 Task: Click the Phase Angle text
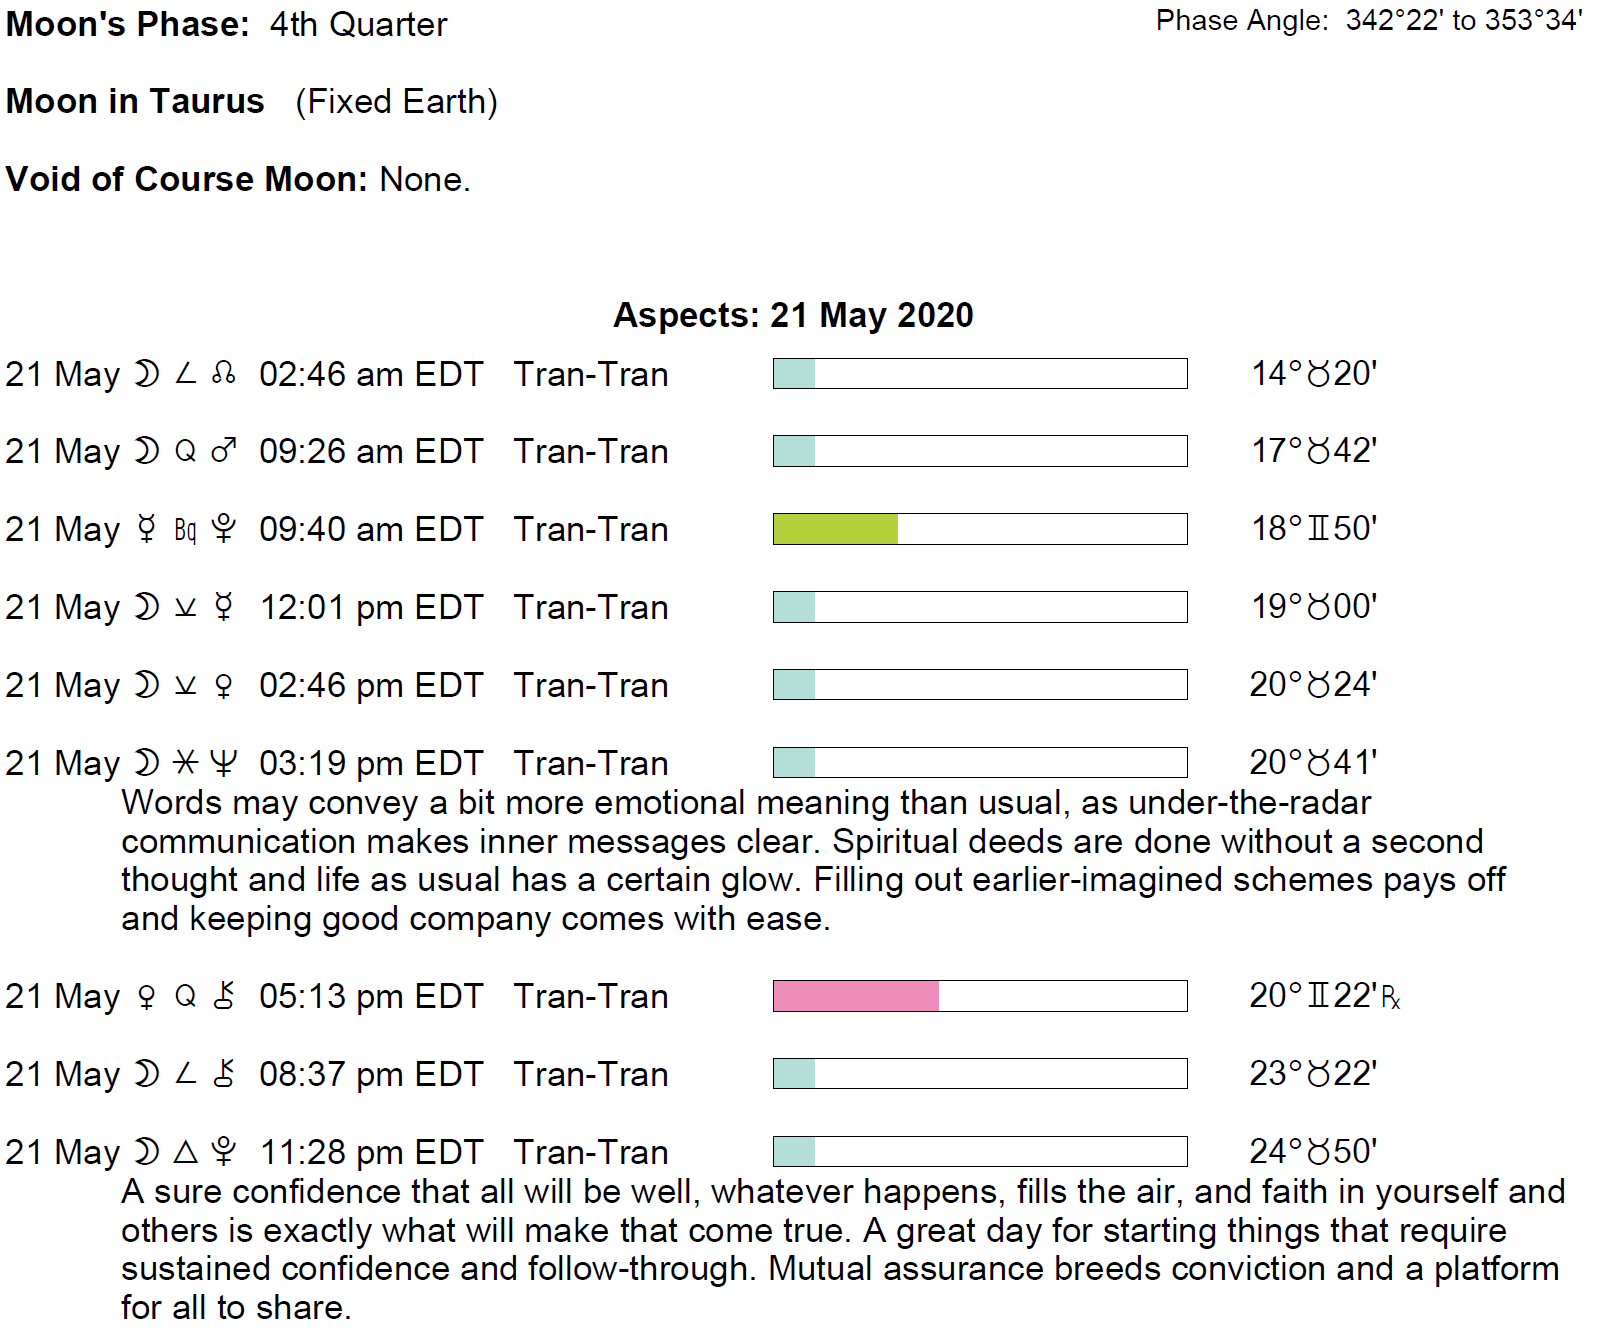1369,21
